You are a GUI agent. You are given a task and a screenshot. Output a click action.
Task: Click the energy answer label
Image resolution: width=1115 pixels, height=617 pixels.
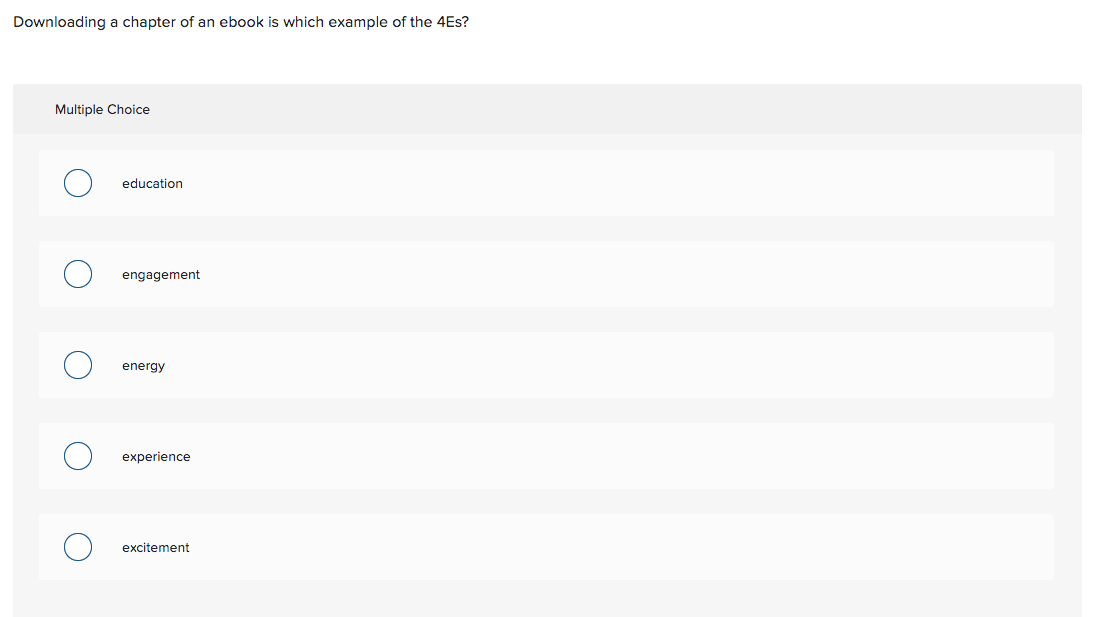click(144, 365)
